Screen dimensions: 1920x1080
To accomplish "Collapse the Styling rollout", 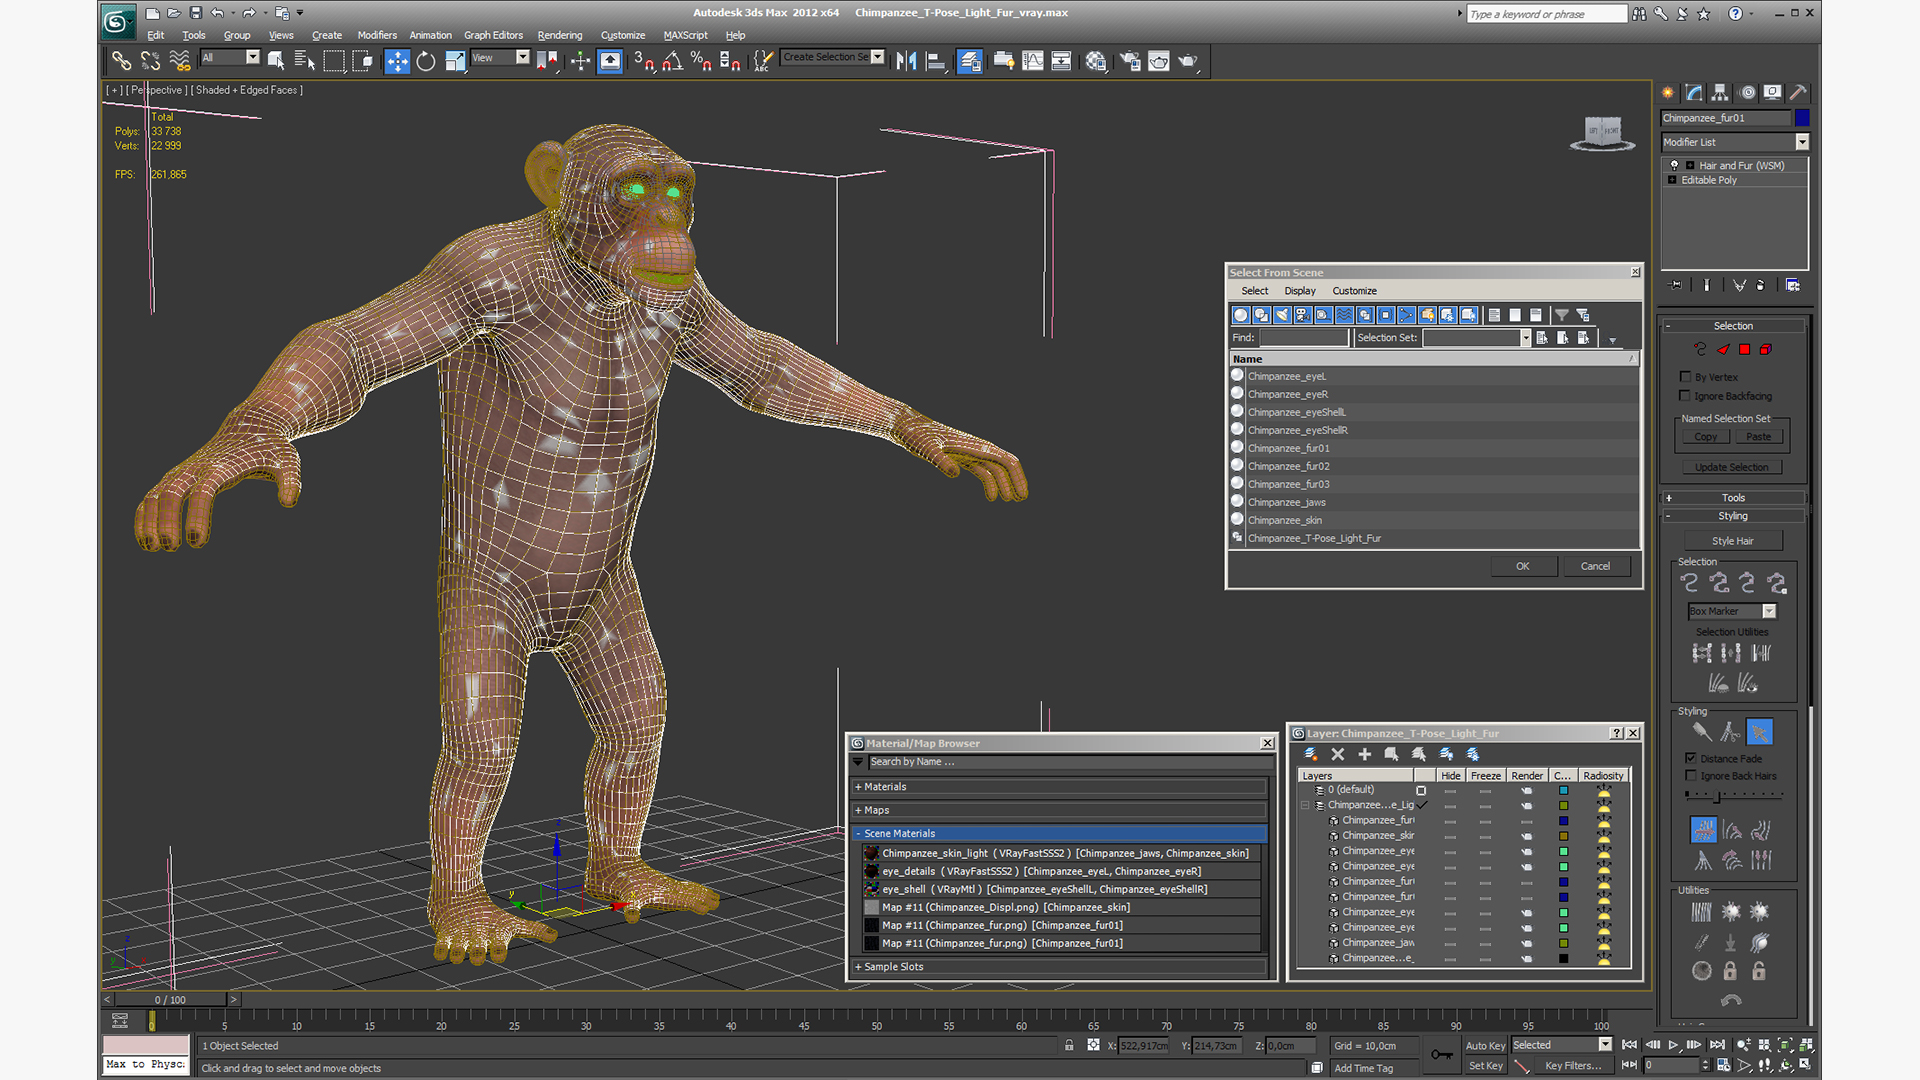I will (1733, 516).
